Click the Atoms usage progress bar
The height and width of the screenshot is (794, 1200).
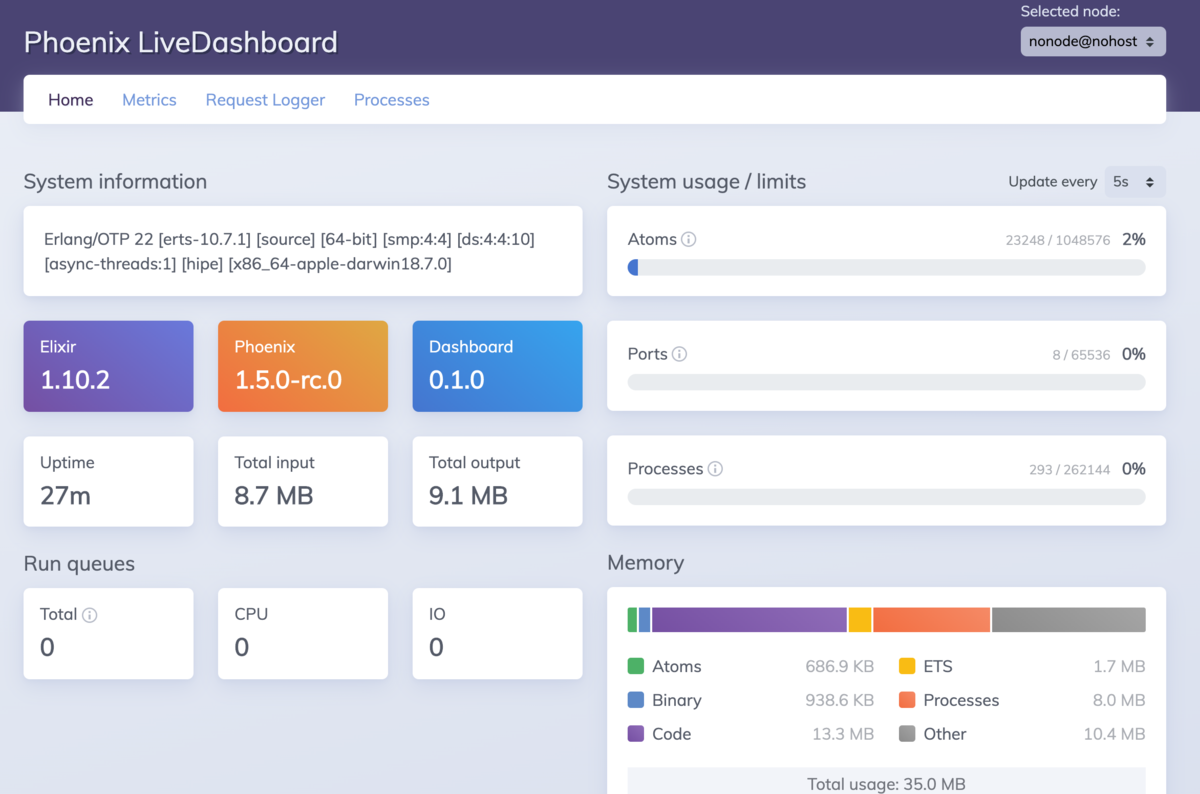pyautogui.click(x=886, y=267)
